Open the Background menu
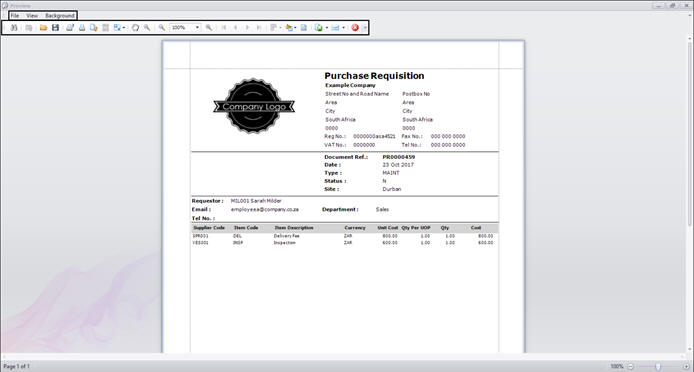Screen dimensions: 694x372 tap(60, 16)
